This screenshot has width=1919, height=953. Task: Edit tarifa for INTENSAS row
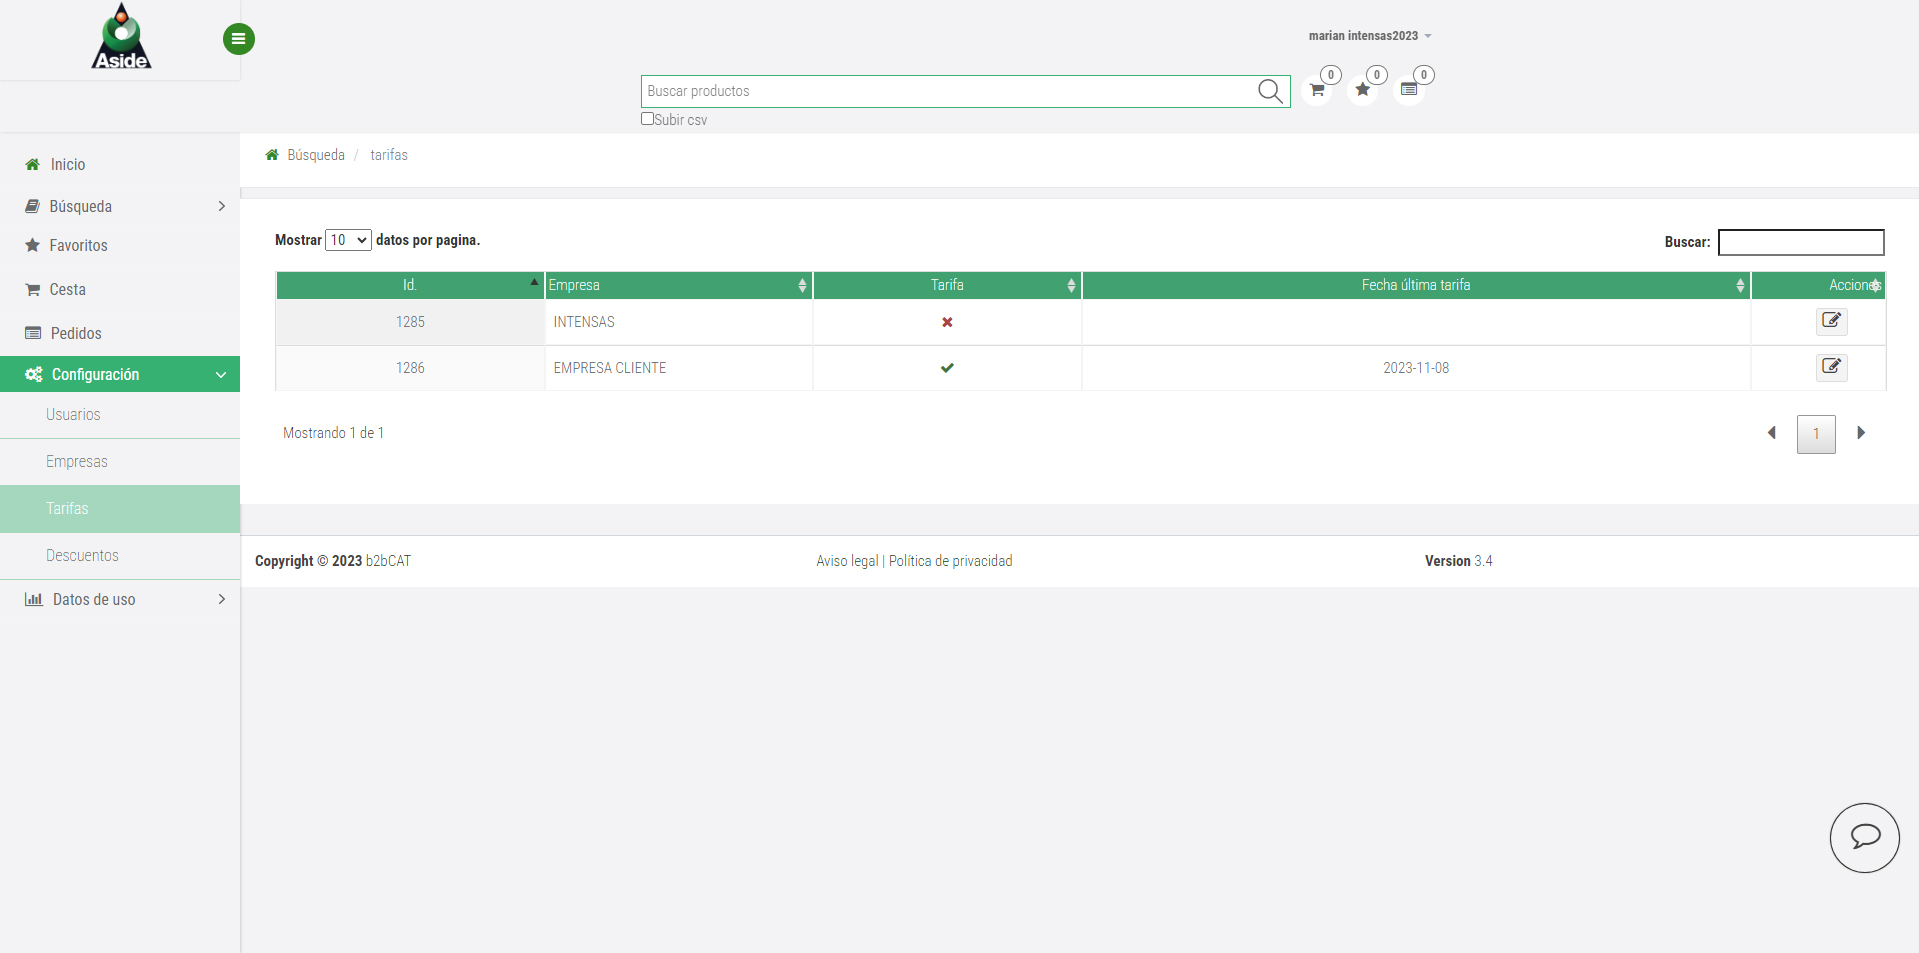click(1831, 321)
